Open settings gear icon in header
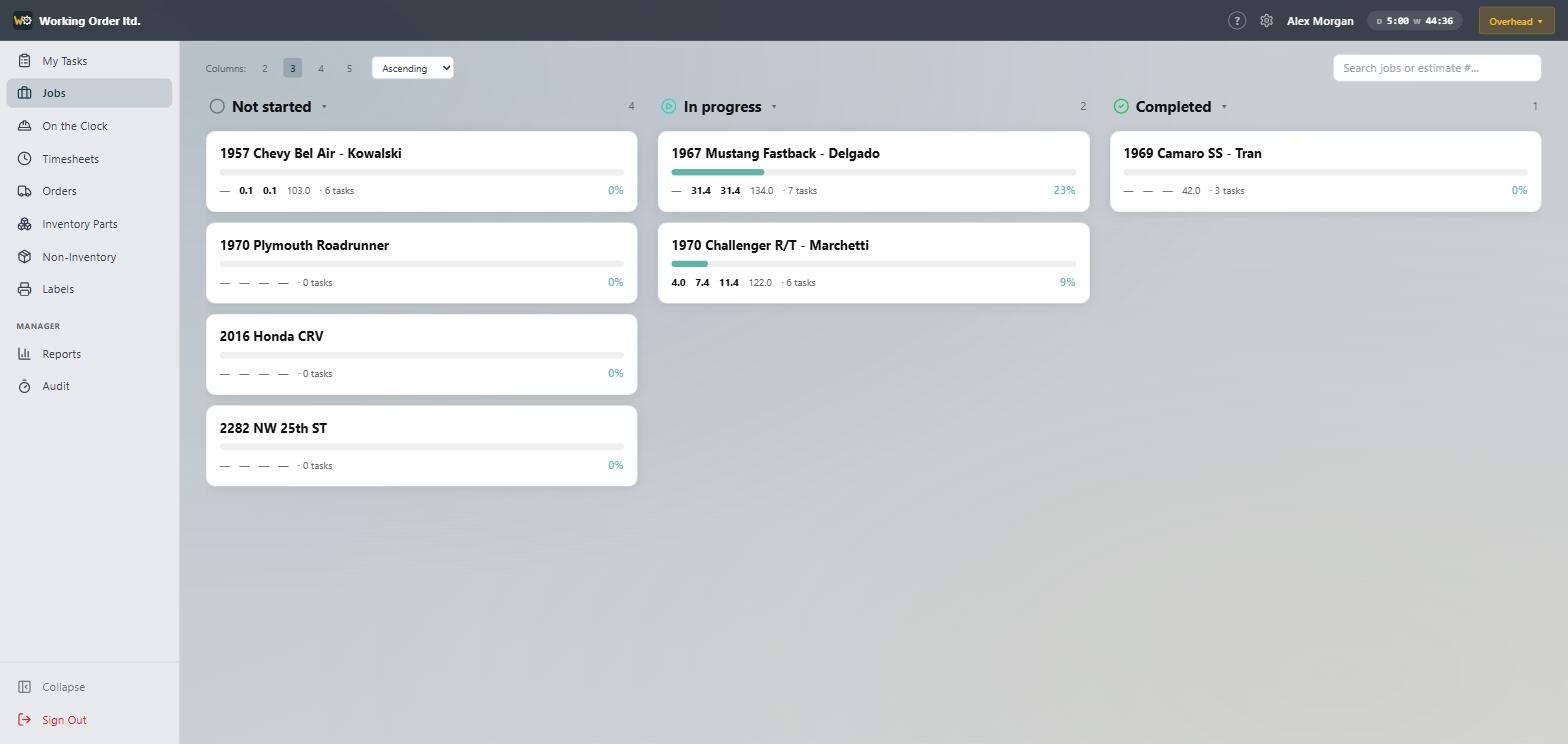 click(x=1266, y=21)
